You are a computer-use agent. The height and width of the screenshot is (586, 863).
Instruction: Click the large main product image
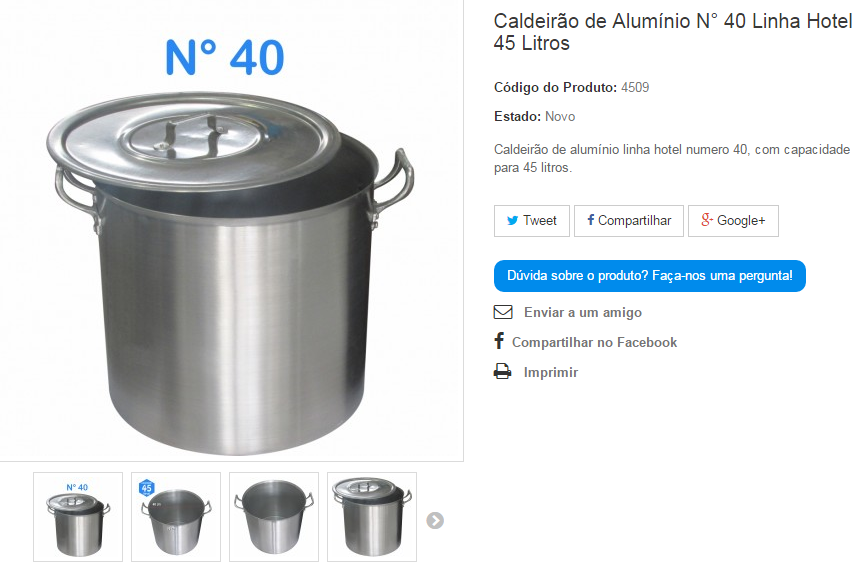[x=231, y=231]
